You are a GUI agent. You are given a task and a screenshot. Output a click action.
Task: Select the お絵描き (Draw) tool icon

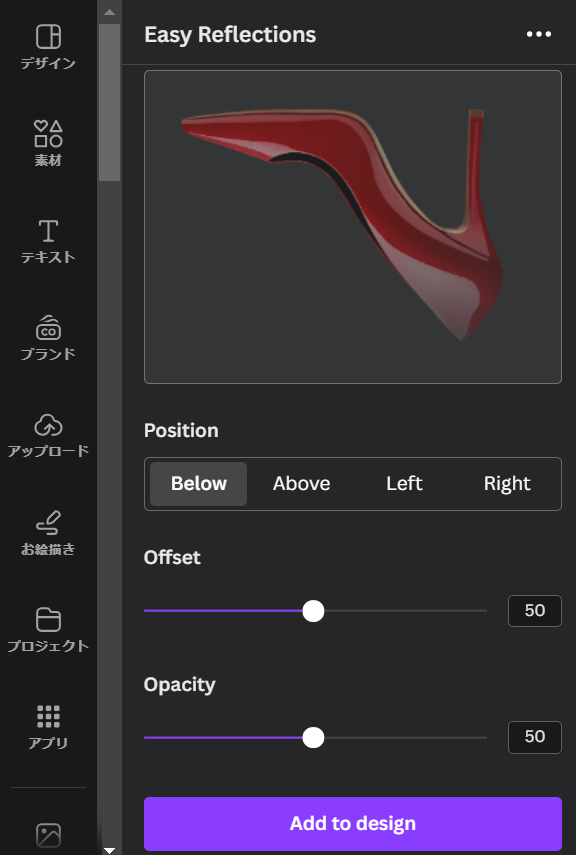[x=48, y=522]
